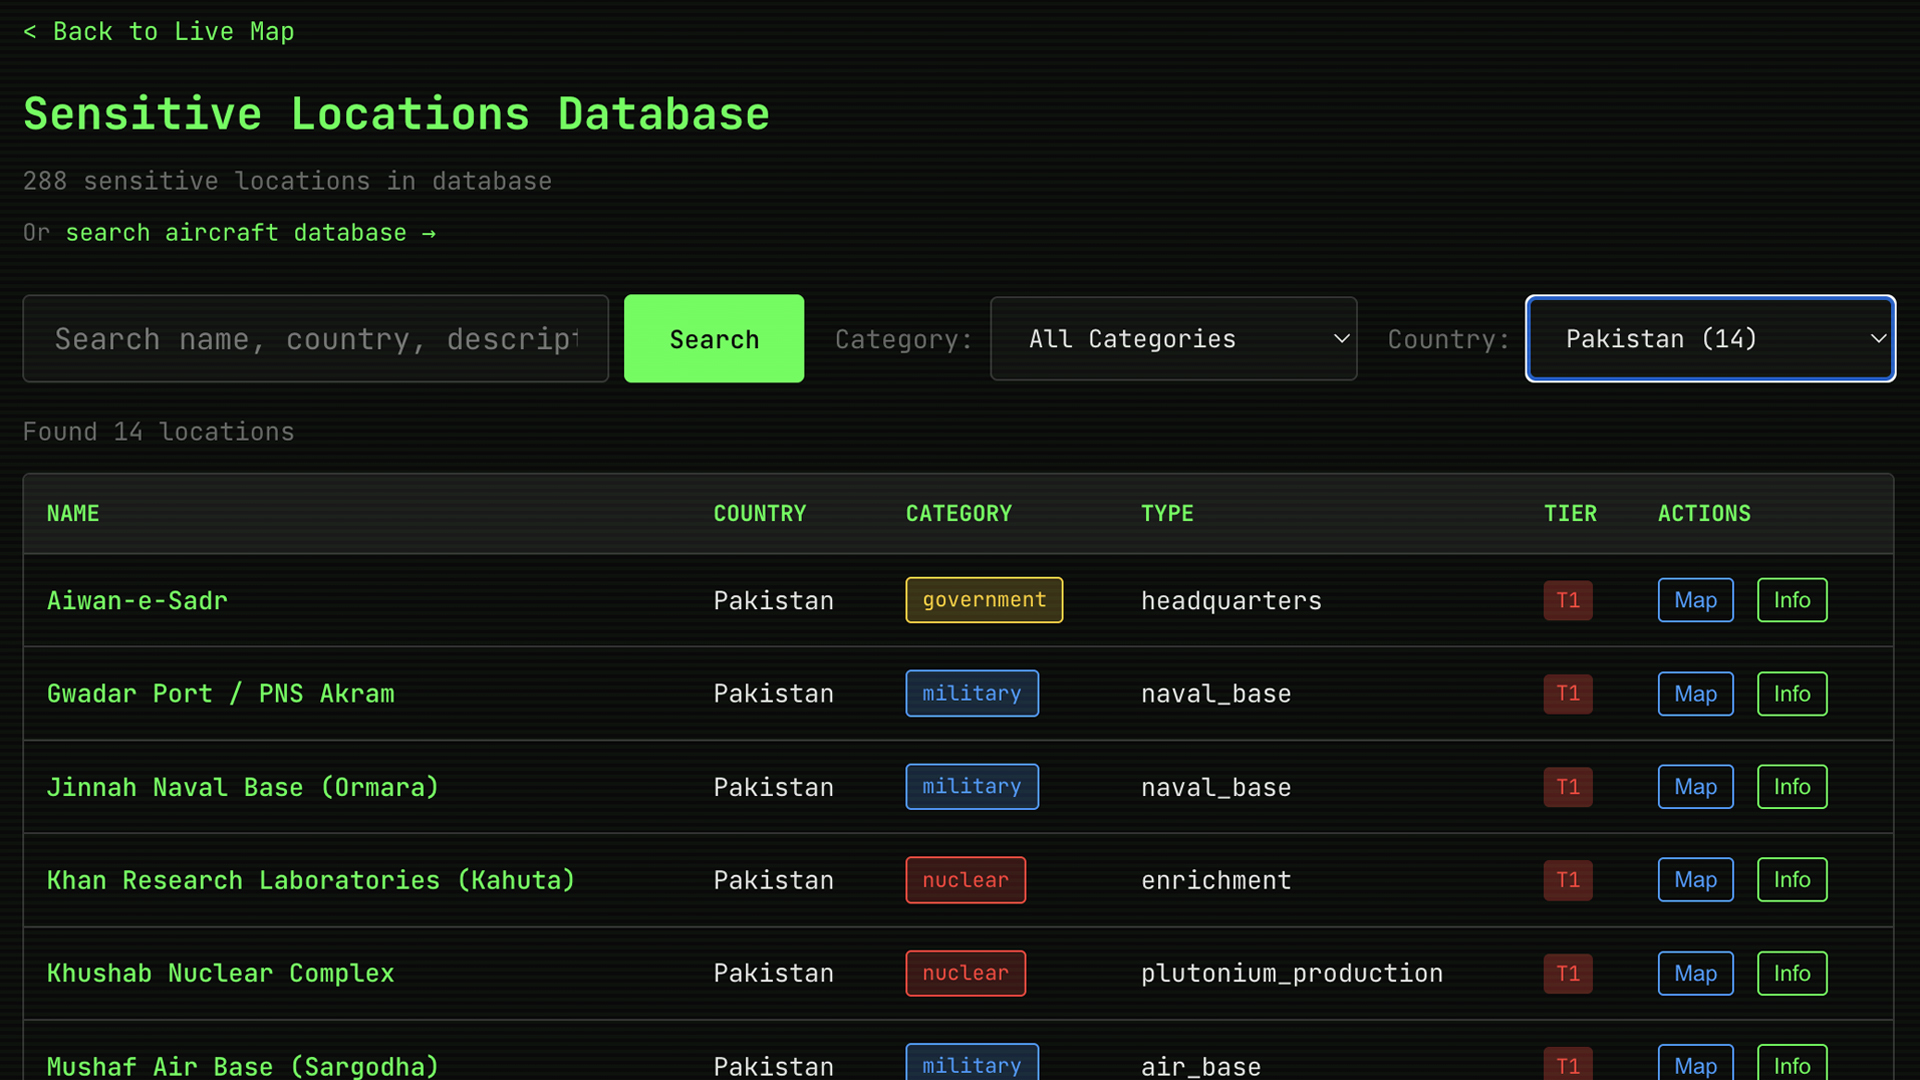The height and width of the screenshot is (1080, 1920).
Task: Click Map button for Aiwan-e-Sadr
Action: pos(1695,600)
